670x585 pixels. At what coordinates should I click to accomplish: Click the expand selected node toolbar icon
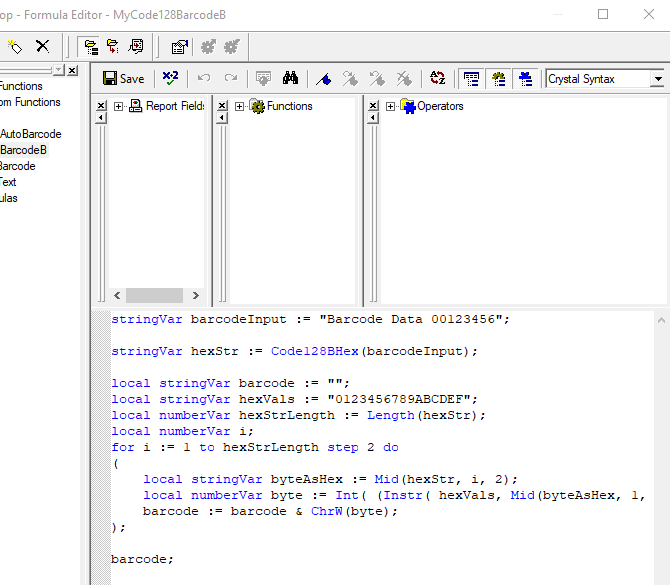[x=113, y=46]
